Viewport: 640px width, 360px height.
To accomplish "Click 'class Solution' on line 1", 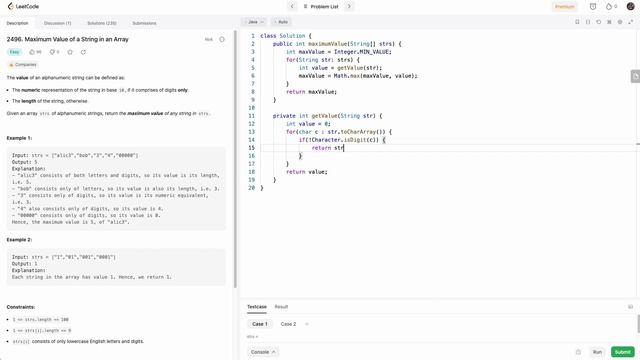I will click(283, 36).
